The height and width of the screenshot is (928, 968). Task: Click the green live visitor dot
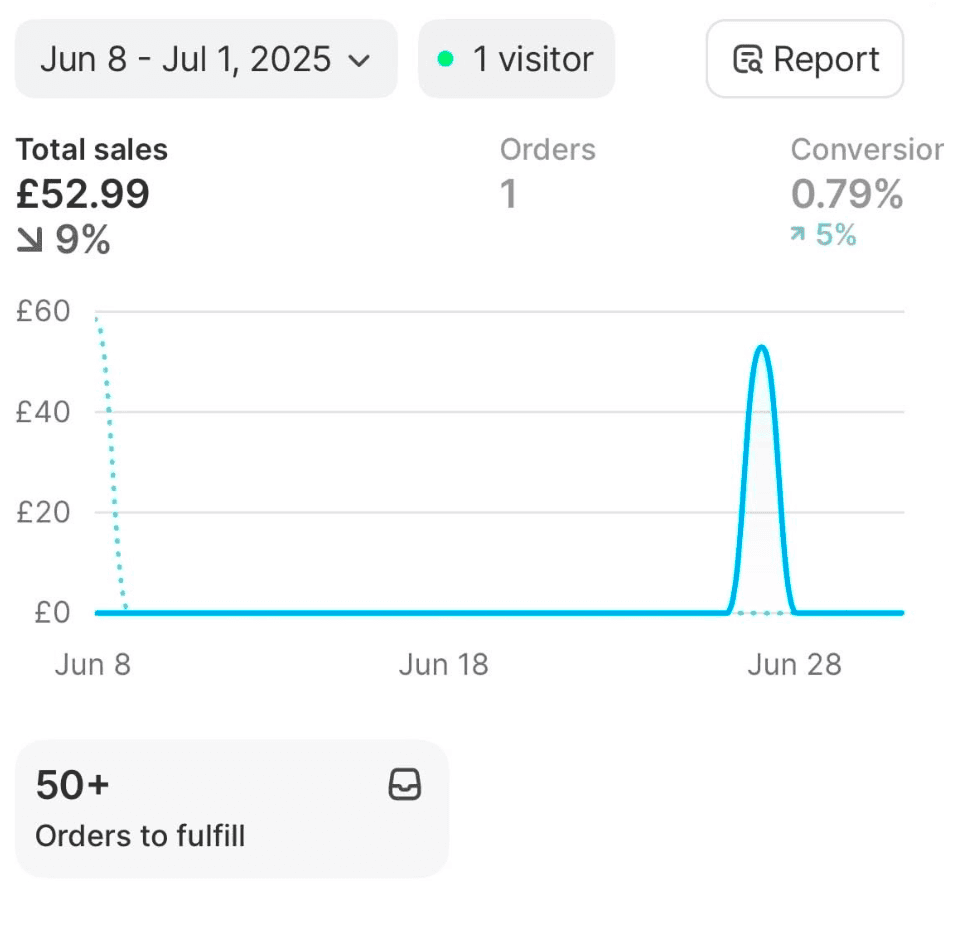point(446,59)
